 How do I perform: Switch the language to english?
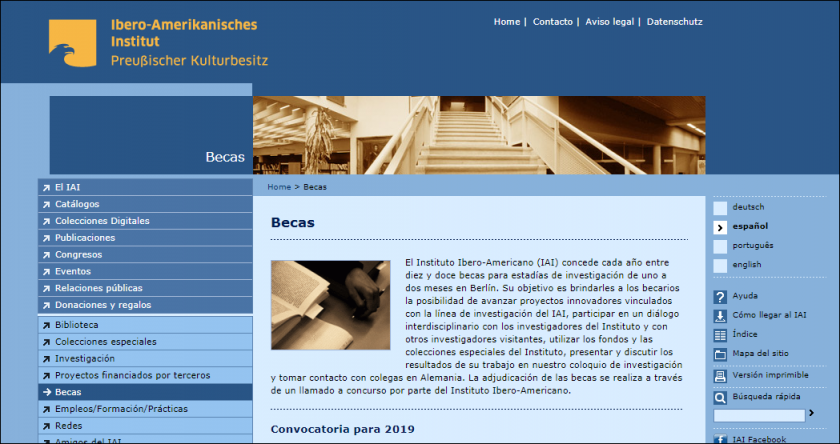(x=747, y=265)
